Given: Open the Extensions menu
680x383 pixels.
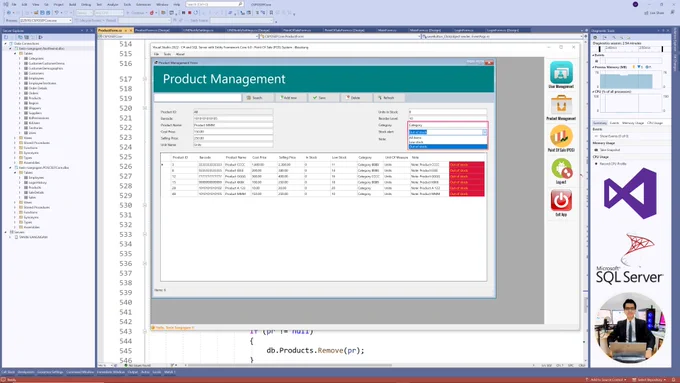Looking at the screenshot, I should 144,4.
